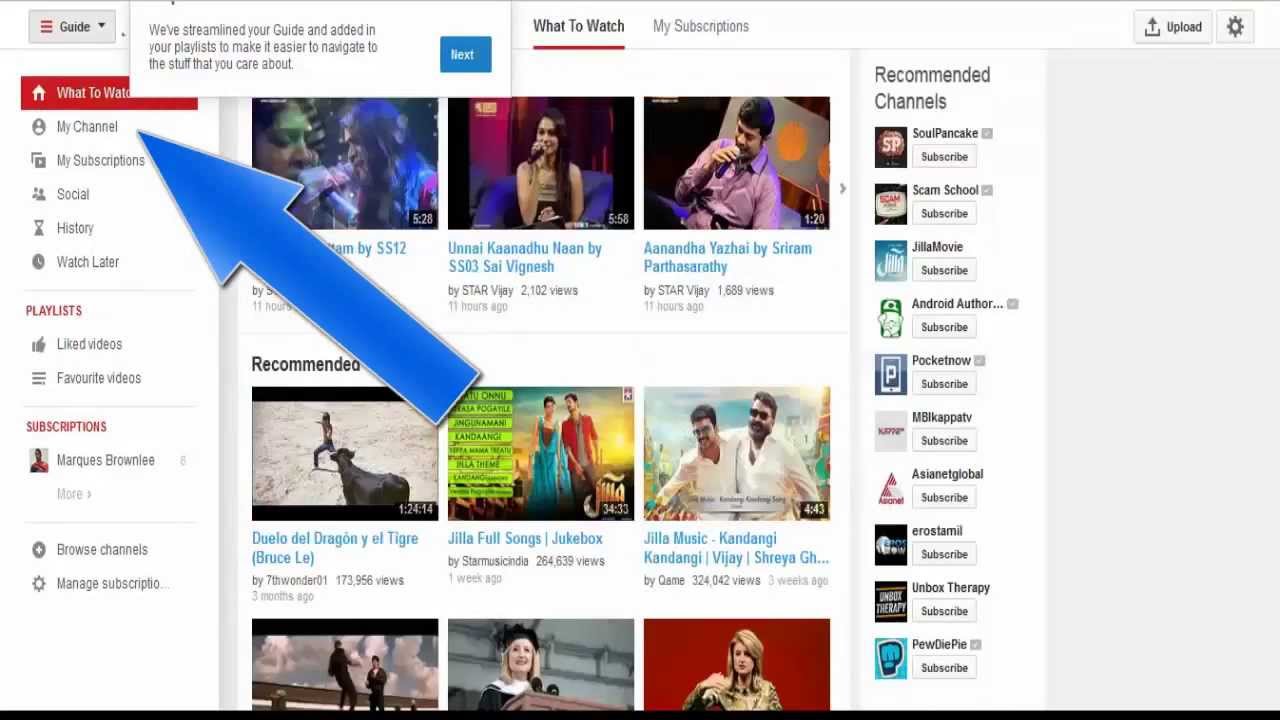
Task: Click the next arrow beside the video row
Action: pyautogui.click(x=842, y=188)
